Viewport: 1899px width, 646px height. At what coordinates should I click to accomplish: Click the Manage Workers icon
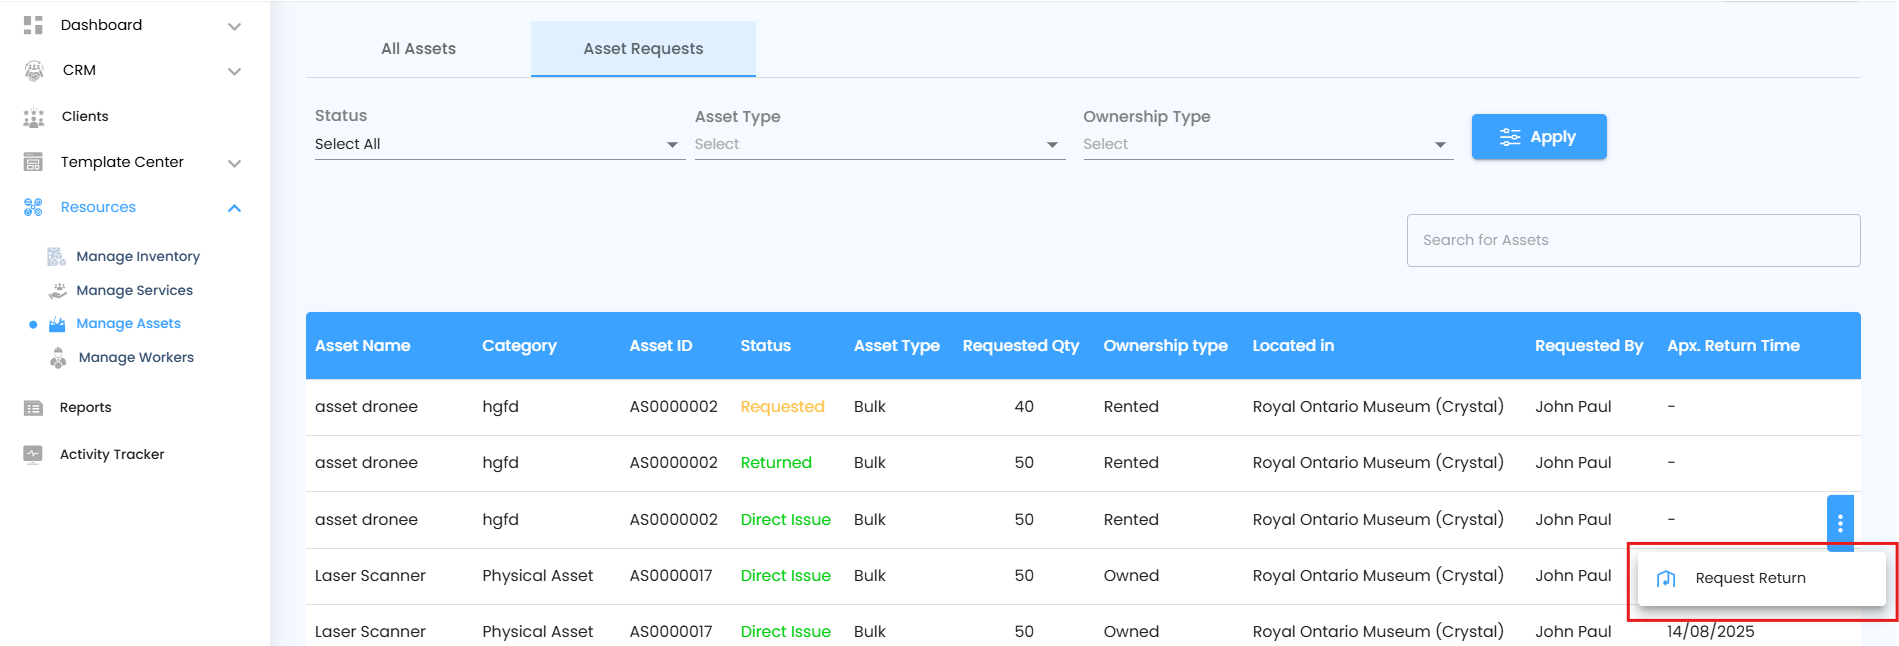click(x=58, y=358)
